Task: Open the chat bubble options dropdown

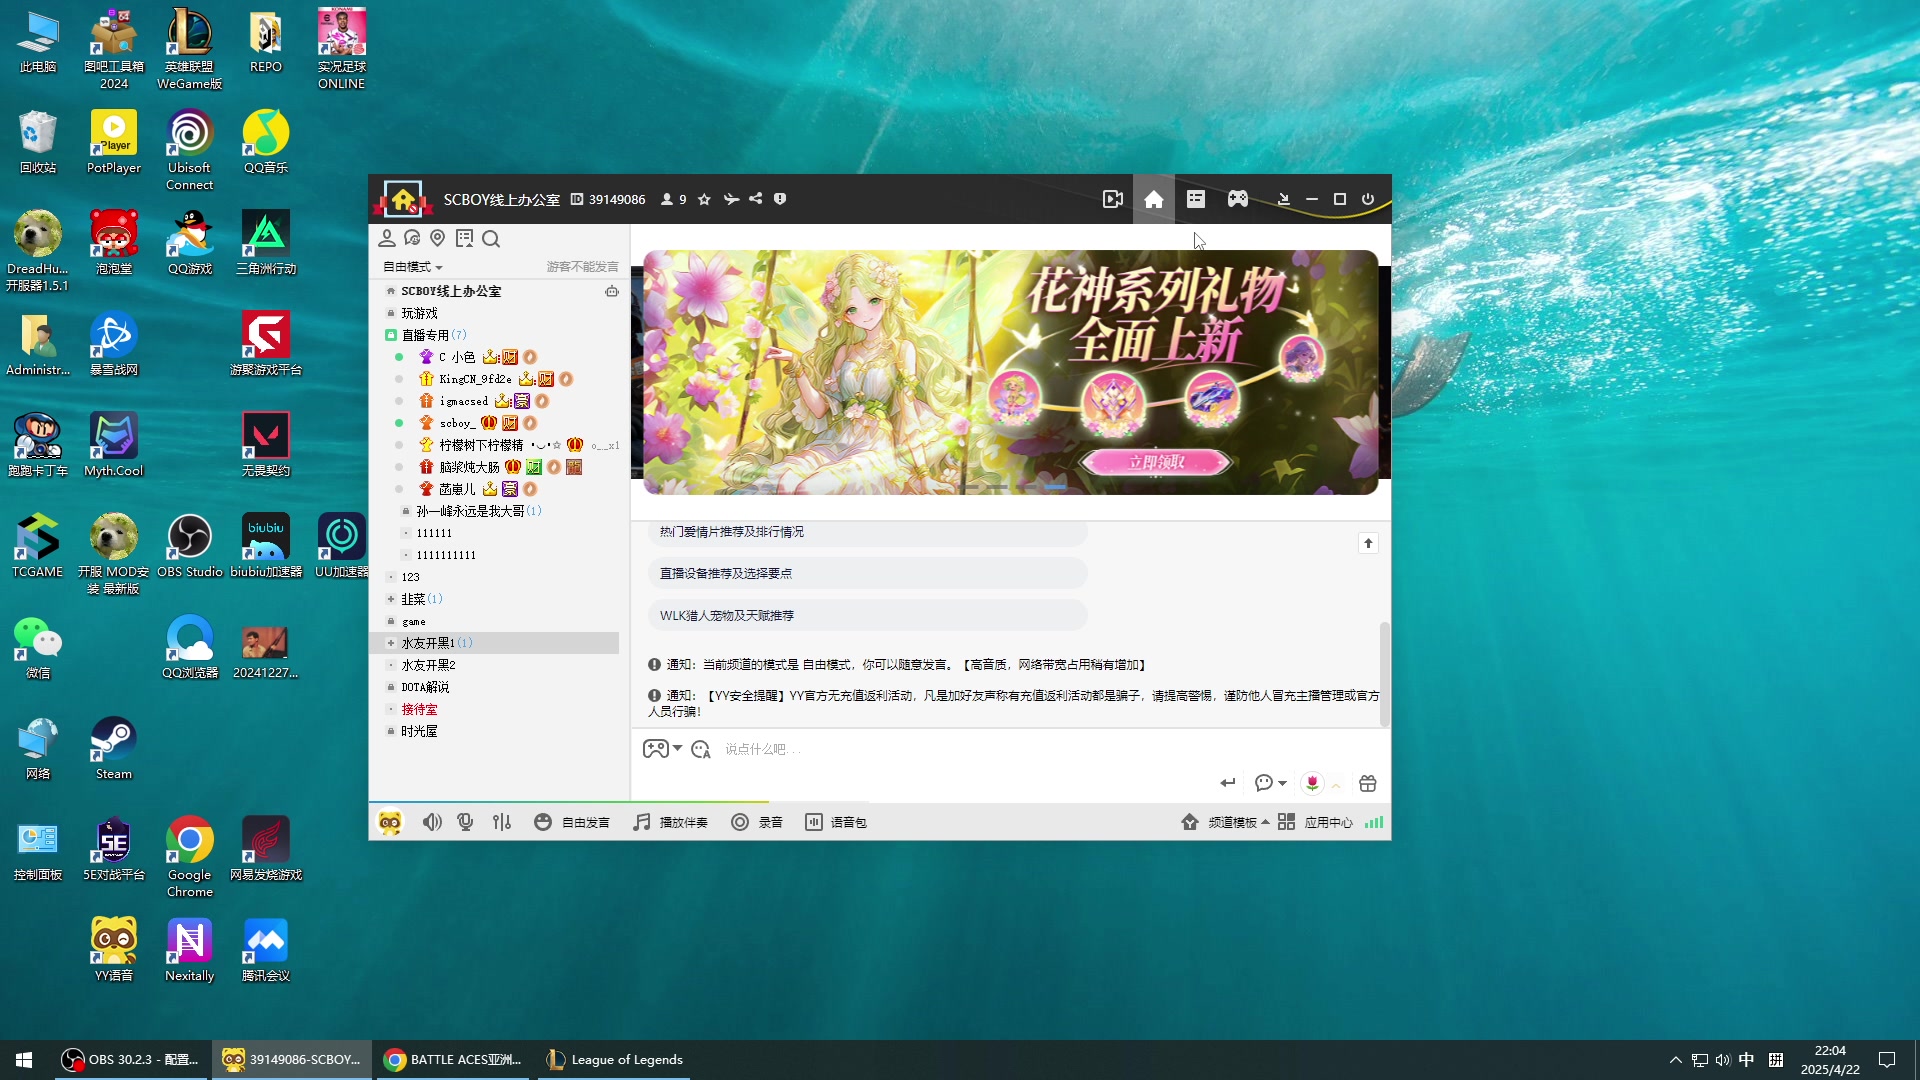Action: click(1270, 783)
